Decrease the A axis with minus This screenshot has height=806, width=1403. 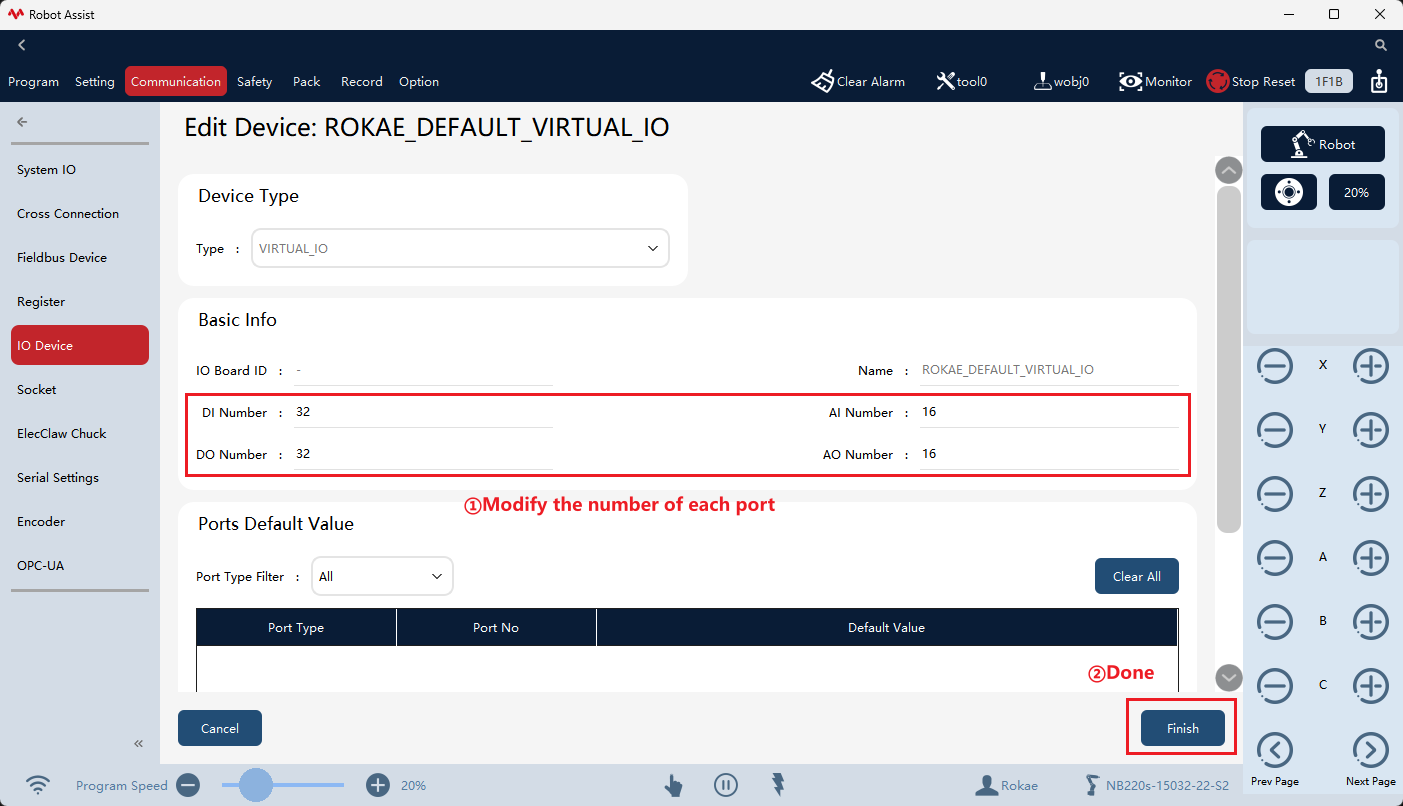1275,558
